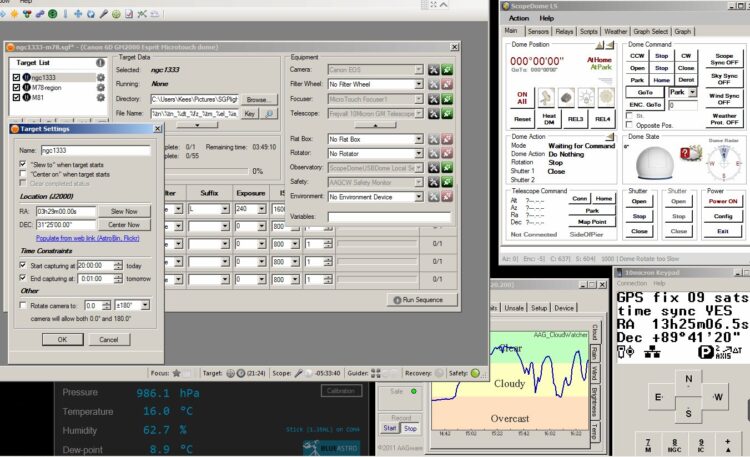The image size is (750, 457).
Task: Click the RA coordinate input field
Action: tap(66, 211)
